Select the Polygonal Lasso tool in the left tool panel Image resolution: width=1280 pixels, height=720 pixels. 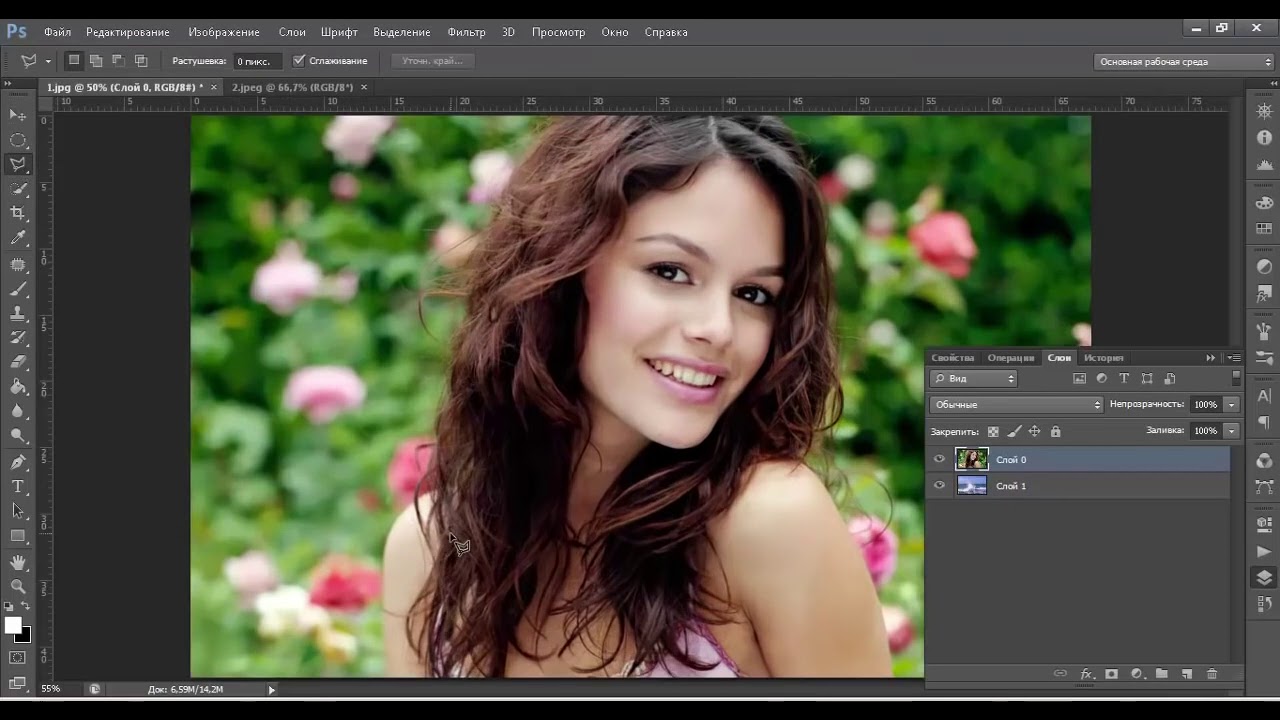[x=18, y=164]
